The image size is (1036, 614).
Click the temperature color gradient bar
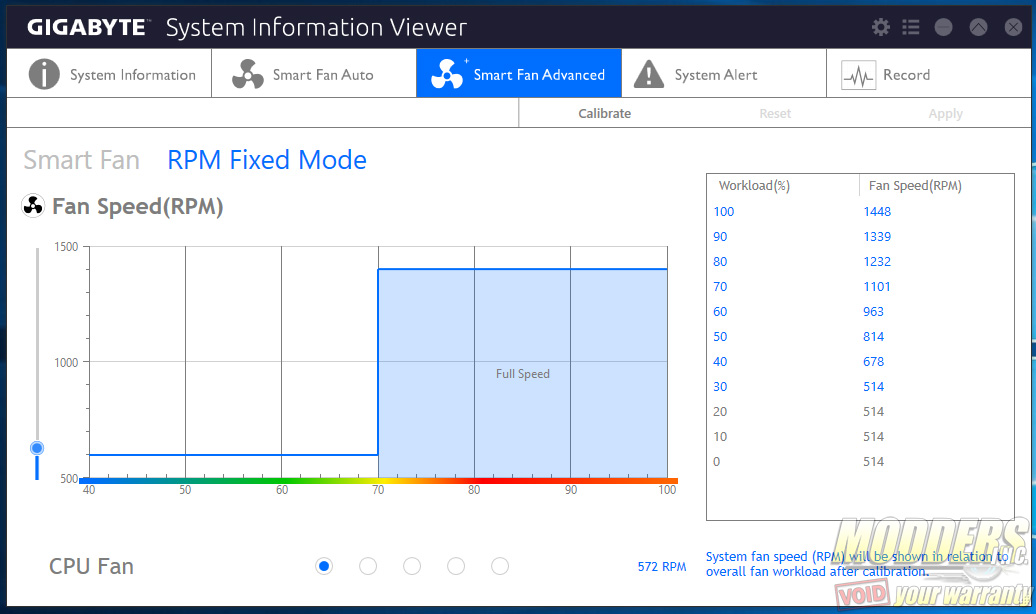pos(379,480)
